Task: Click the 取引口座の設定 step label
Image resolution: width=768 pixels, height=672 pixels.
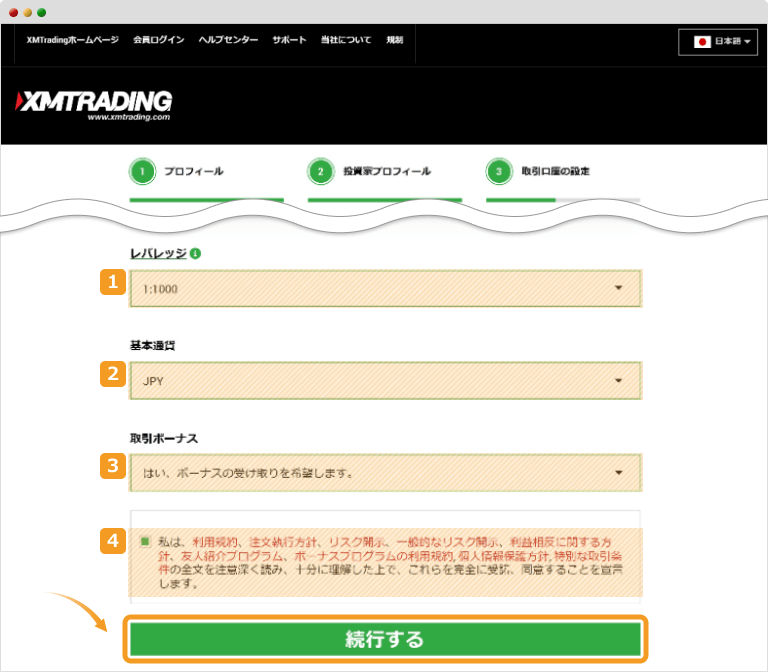Action: tap(555, 171)
